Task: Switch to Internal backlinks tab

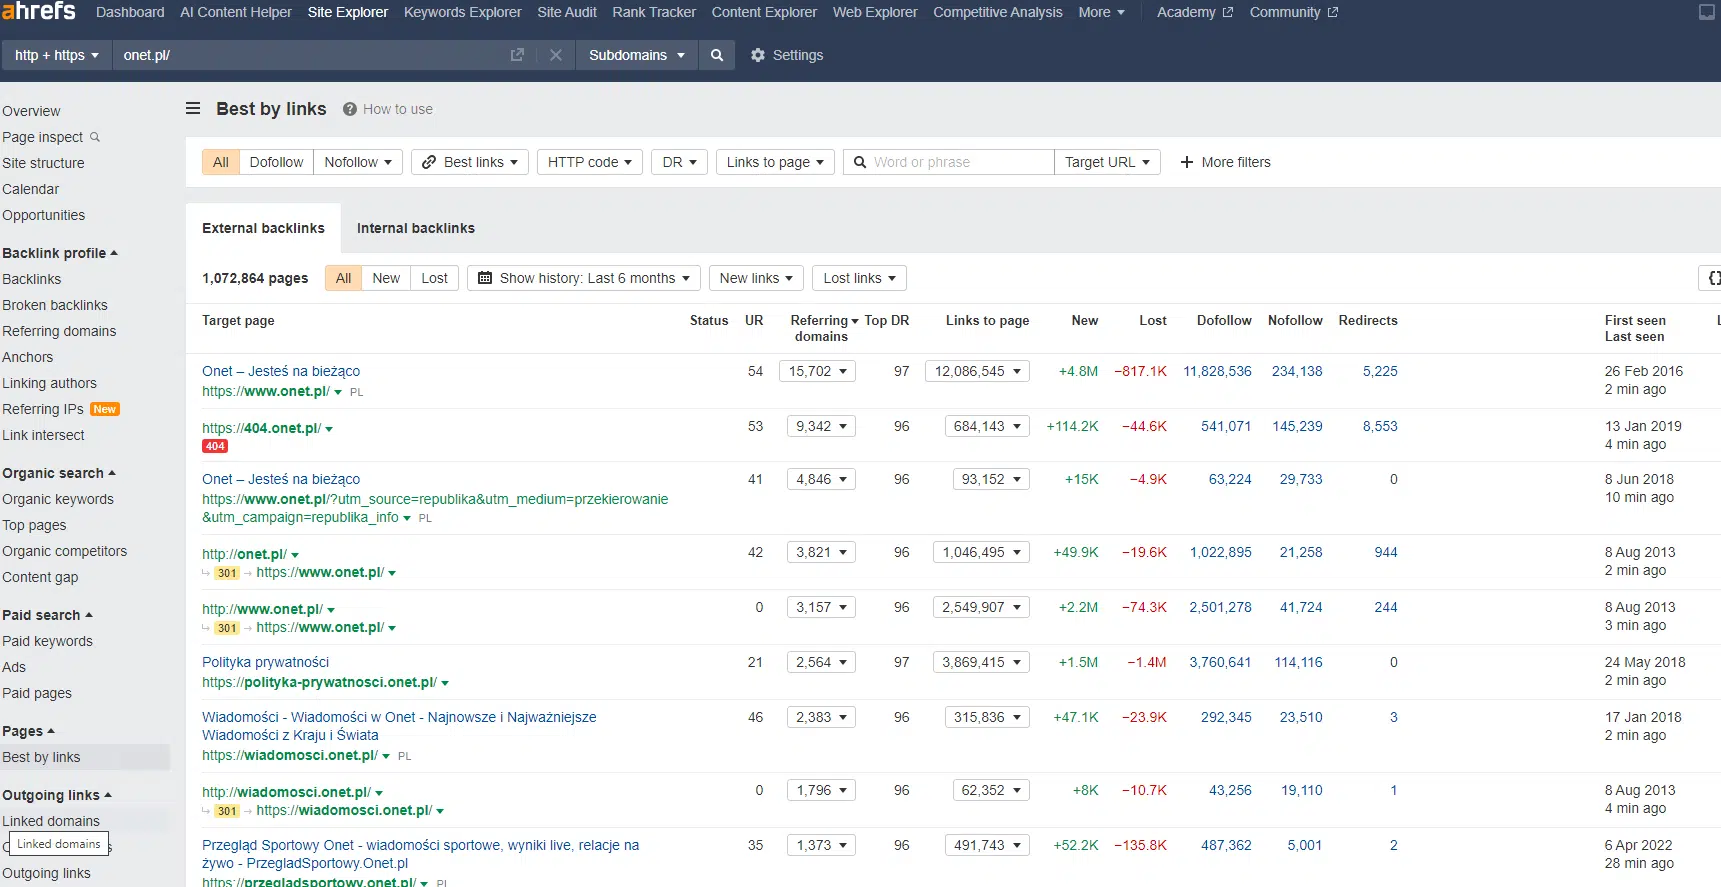Action: tap(416, 228)
